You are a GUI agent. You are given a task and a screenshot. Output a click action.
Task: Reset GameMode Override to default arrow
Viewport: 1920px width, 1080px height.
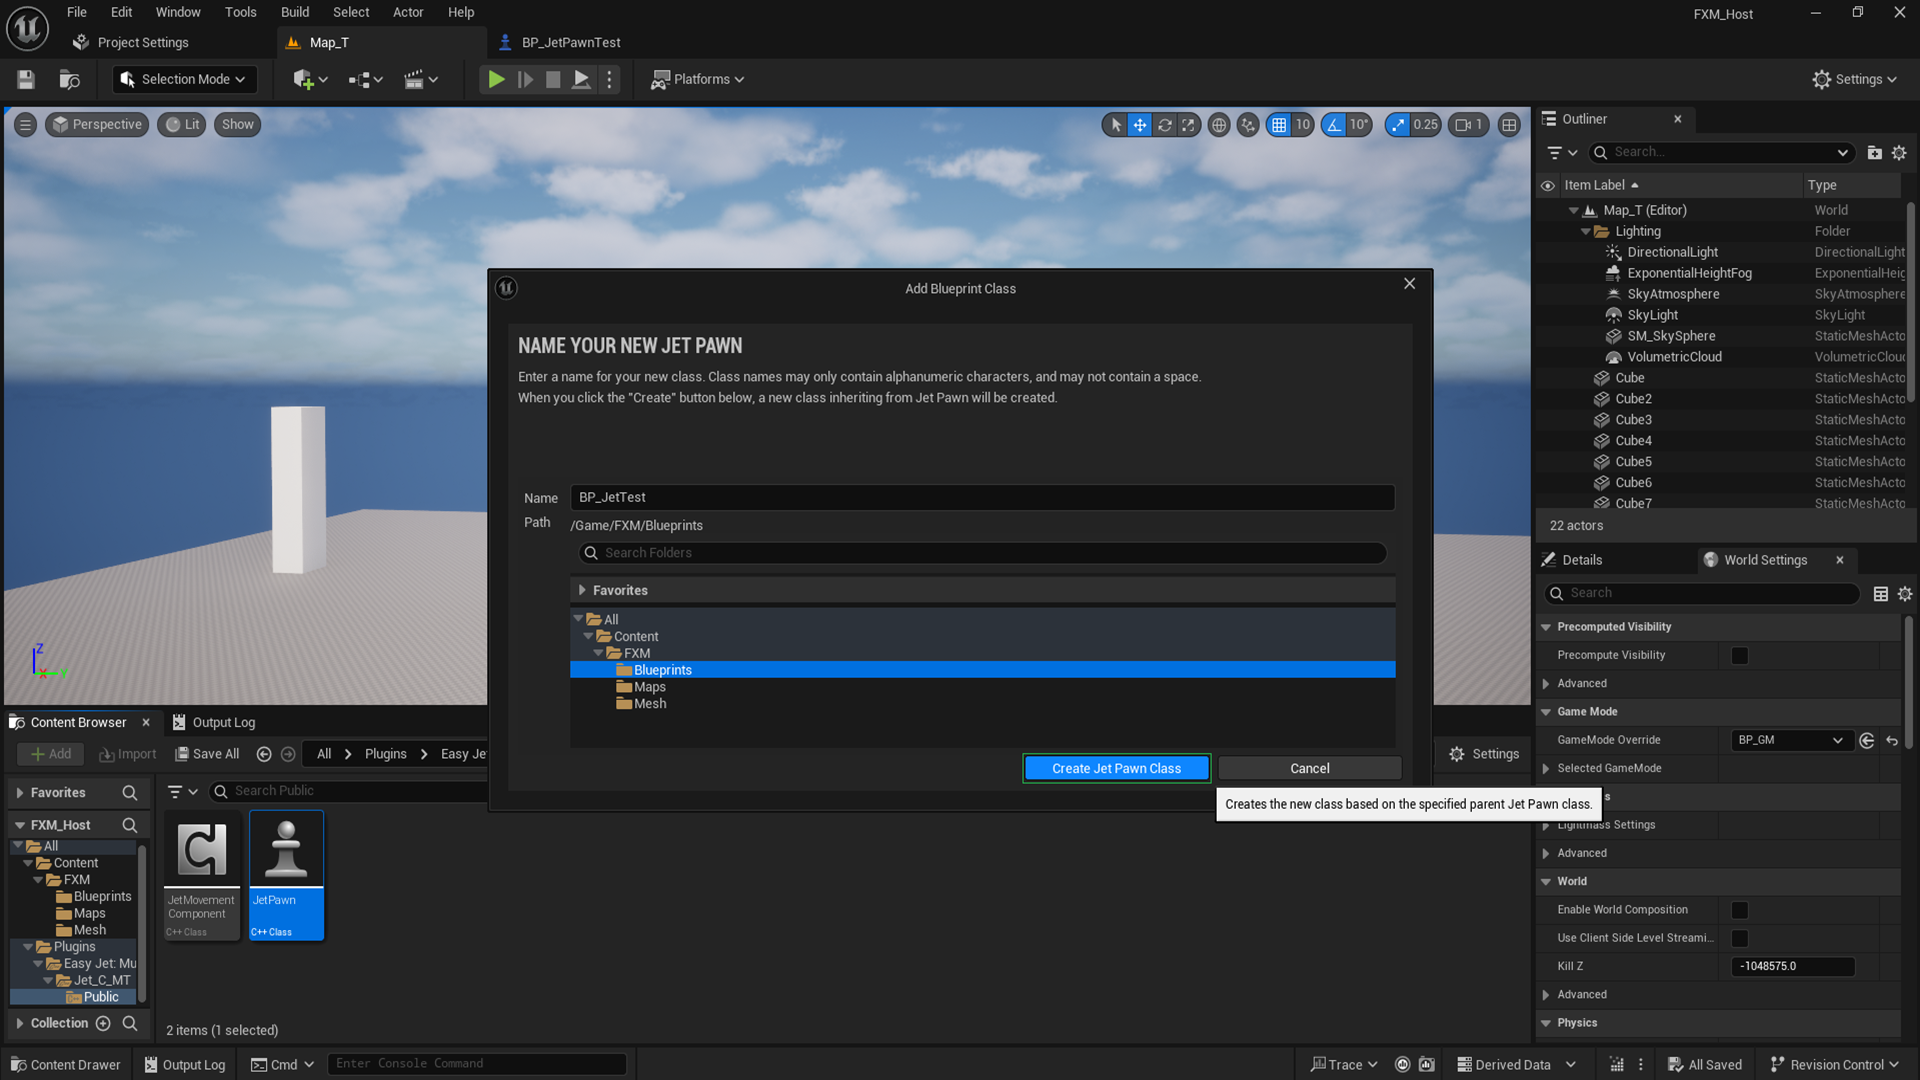pyautogui.click(x=1892, y=741)
